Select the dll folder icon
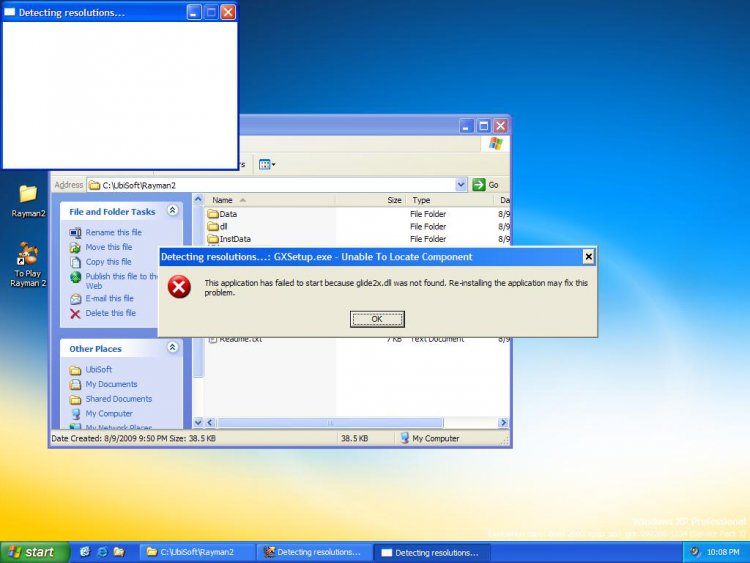 pyautogui.click(x=212, y=227)
